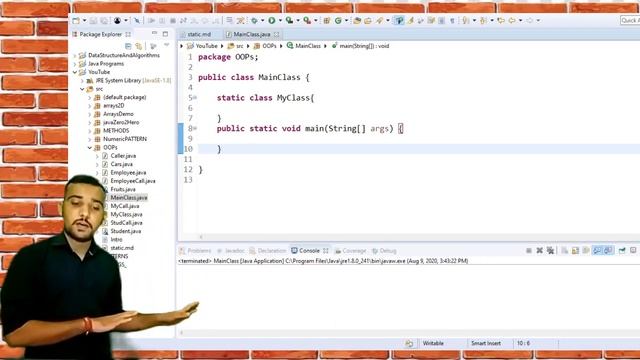Click YouTube in the editor breadcrumb

pyautogui.click(x=207, y=46)
